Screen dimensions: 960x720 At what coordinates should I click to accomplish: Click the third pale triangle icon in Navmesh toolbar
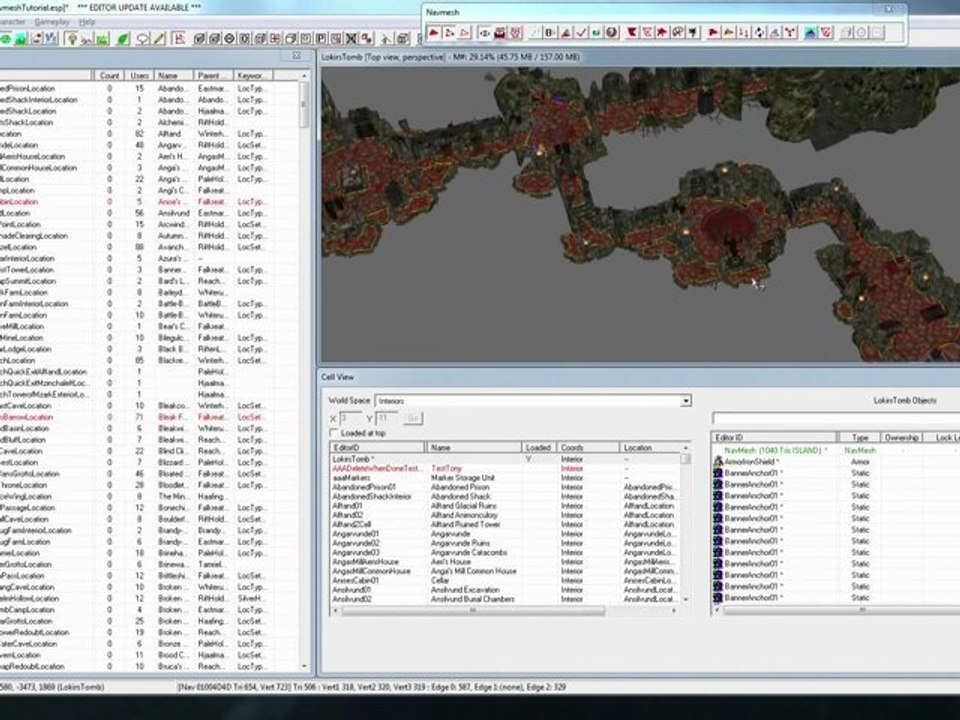pos(465,32)
